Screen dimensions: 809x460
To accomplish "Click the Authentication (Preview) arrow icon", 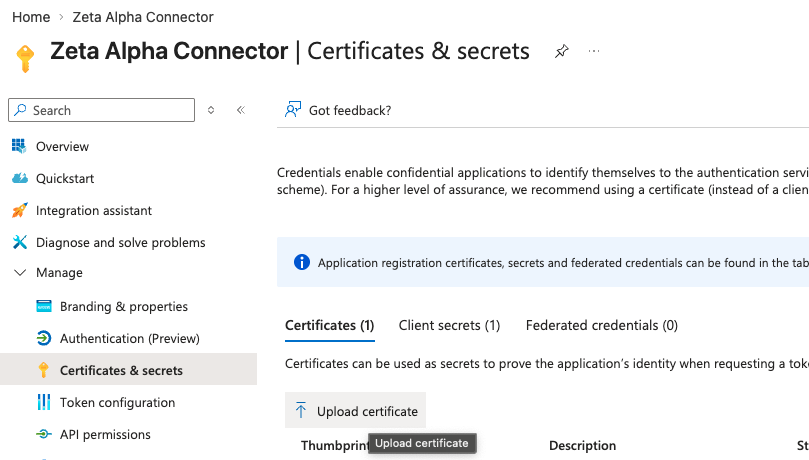I will point(44,338).
